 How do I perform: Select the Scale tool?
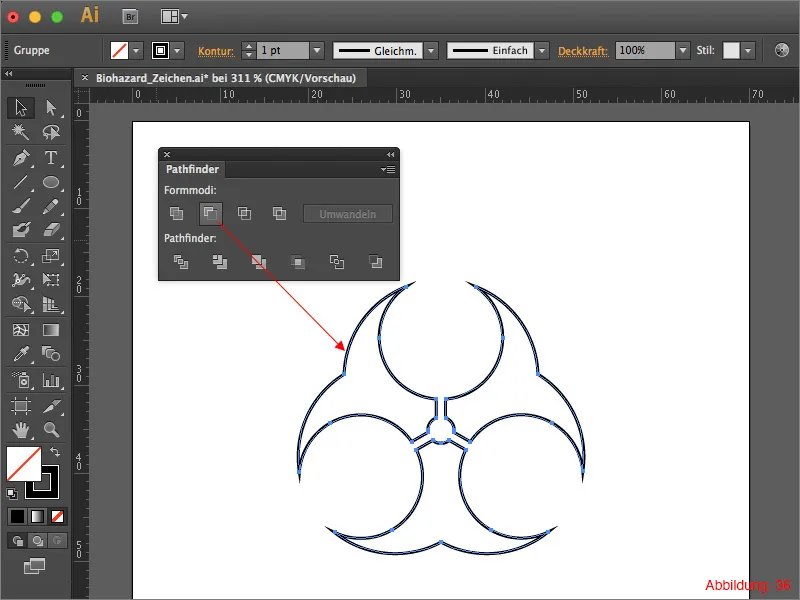click(51, 256)
